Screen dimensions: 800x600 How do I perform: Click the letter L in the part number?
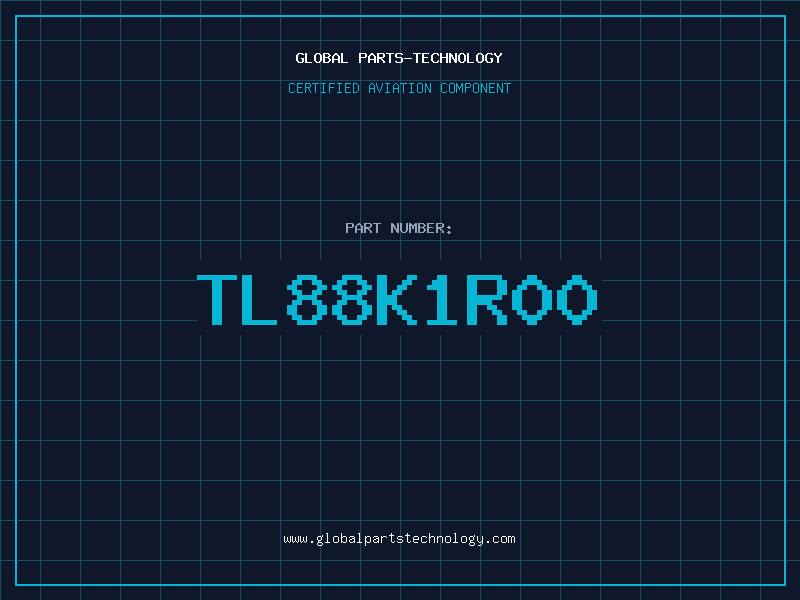tap(259, 299)
